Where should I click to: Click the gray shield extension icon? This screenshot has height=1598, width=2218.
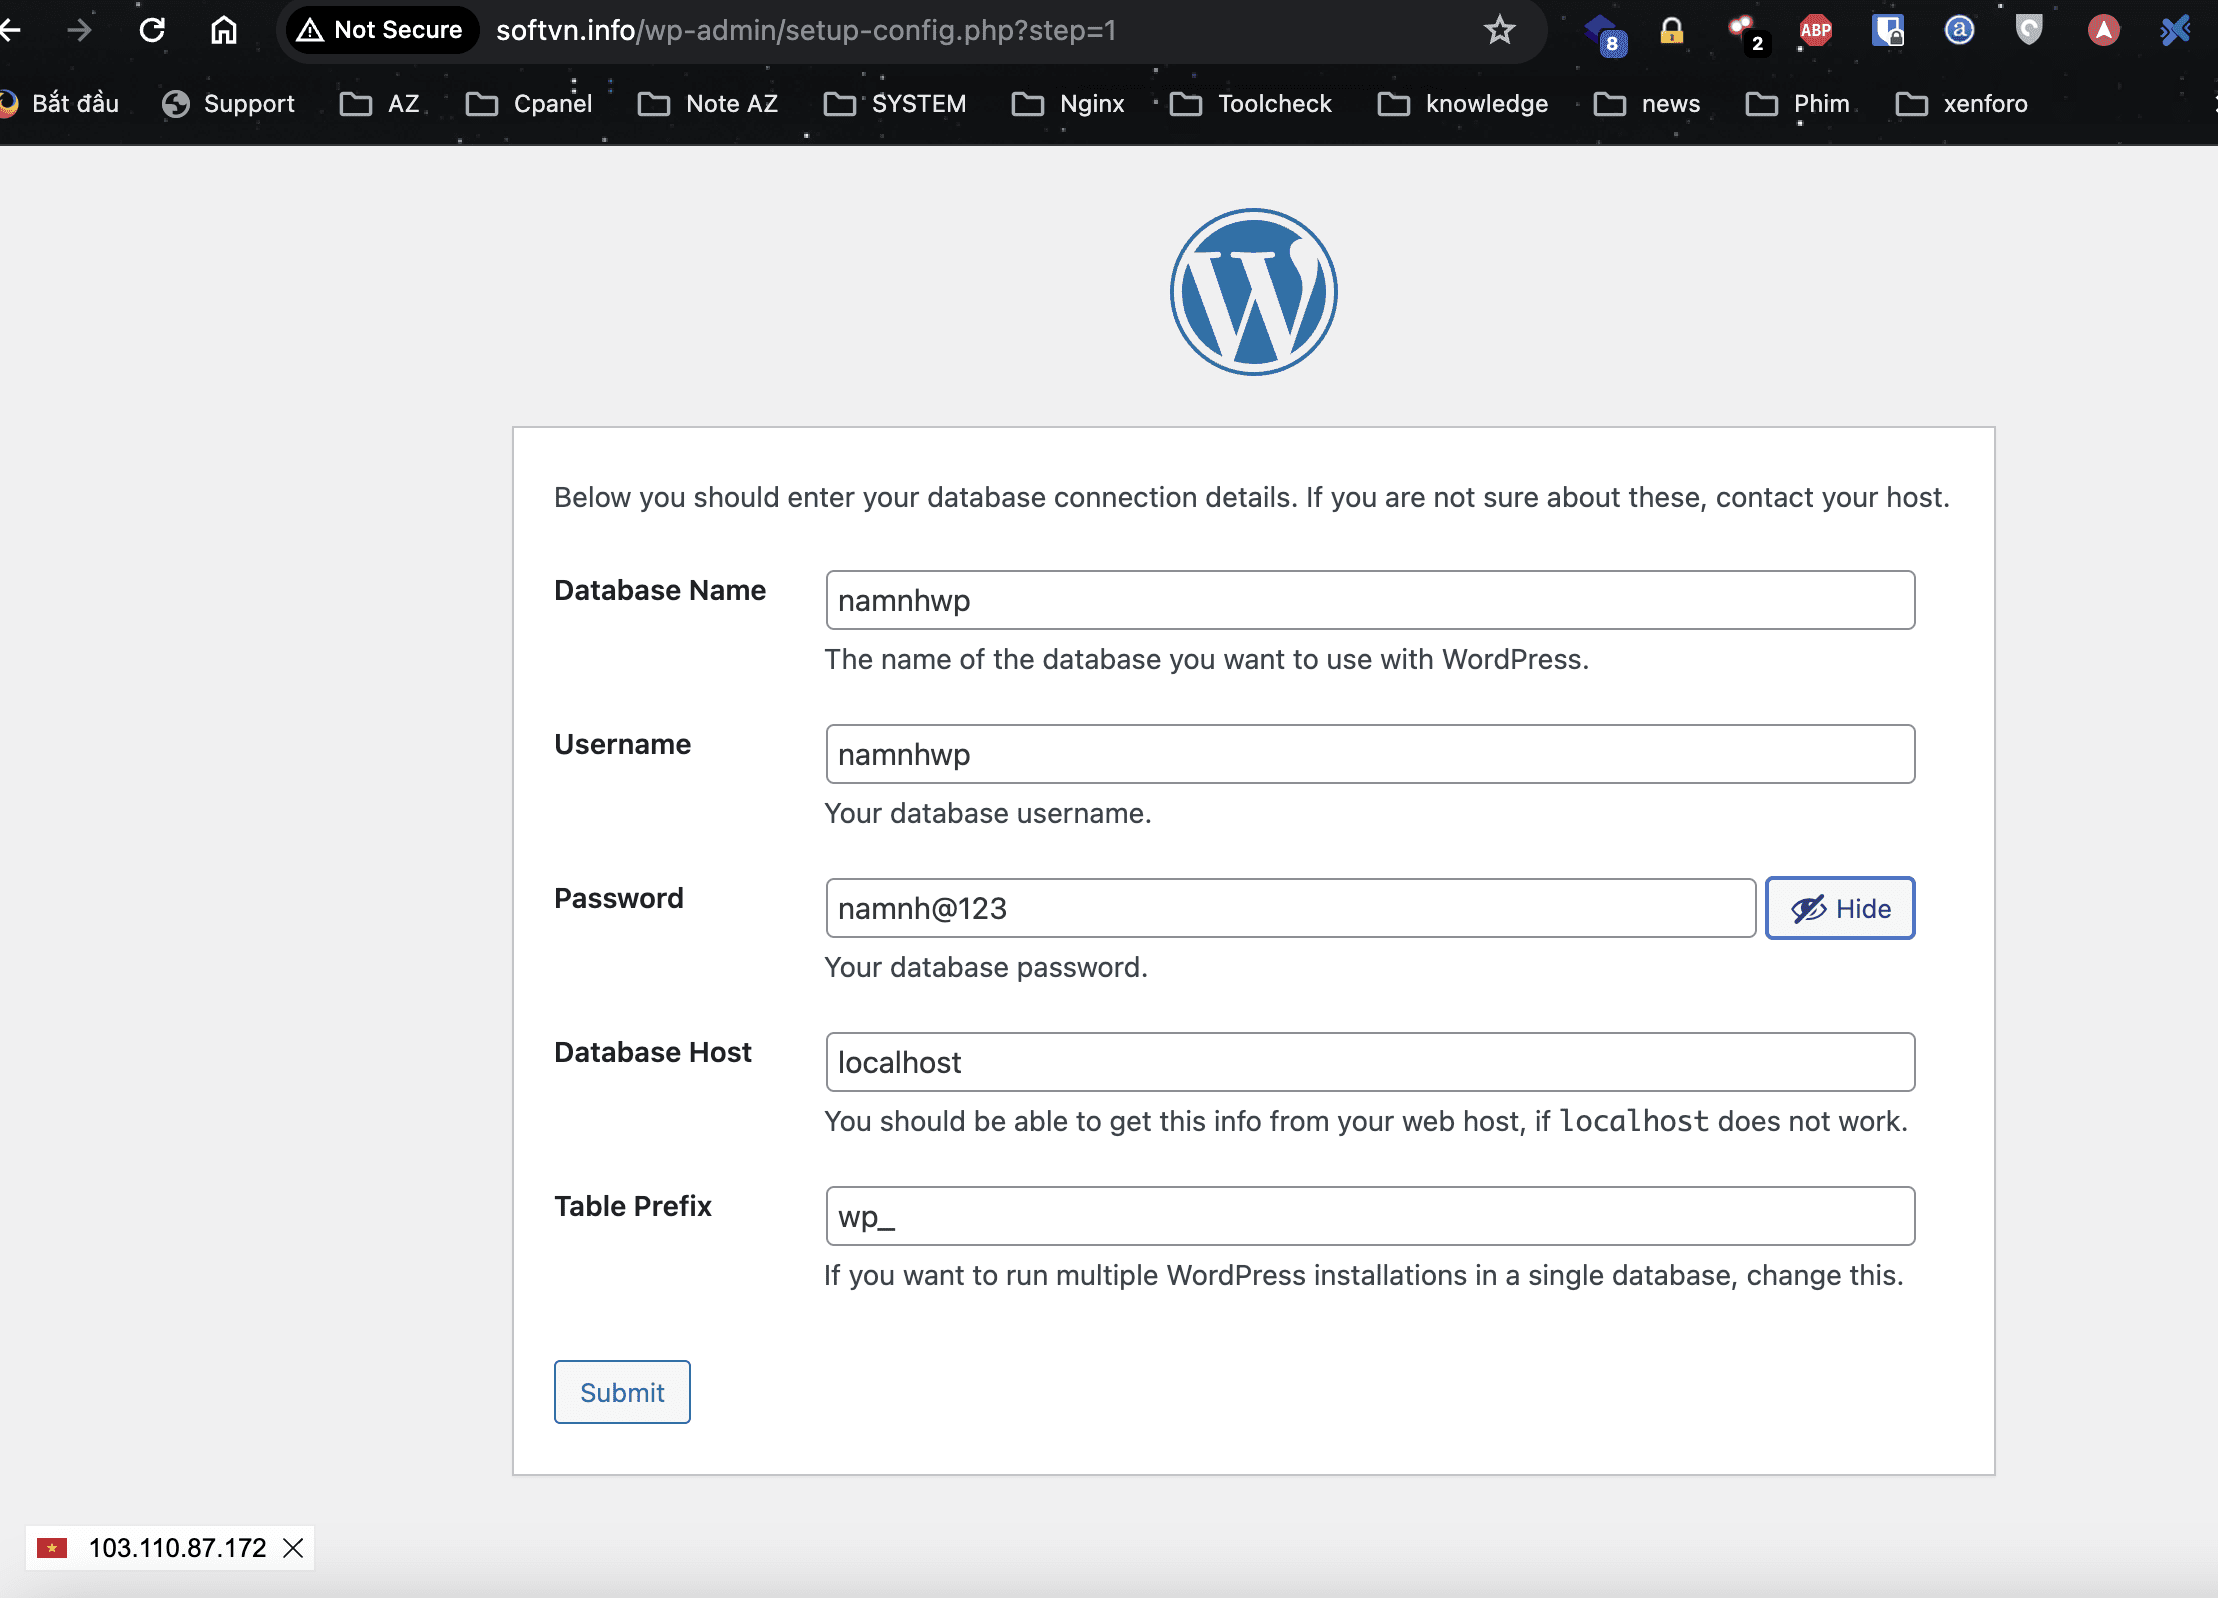tap(2028, 30)
